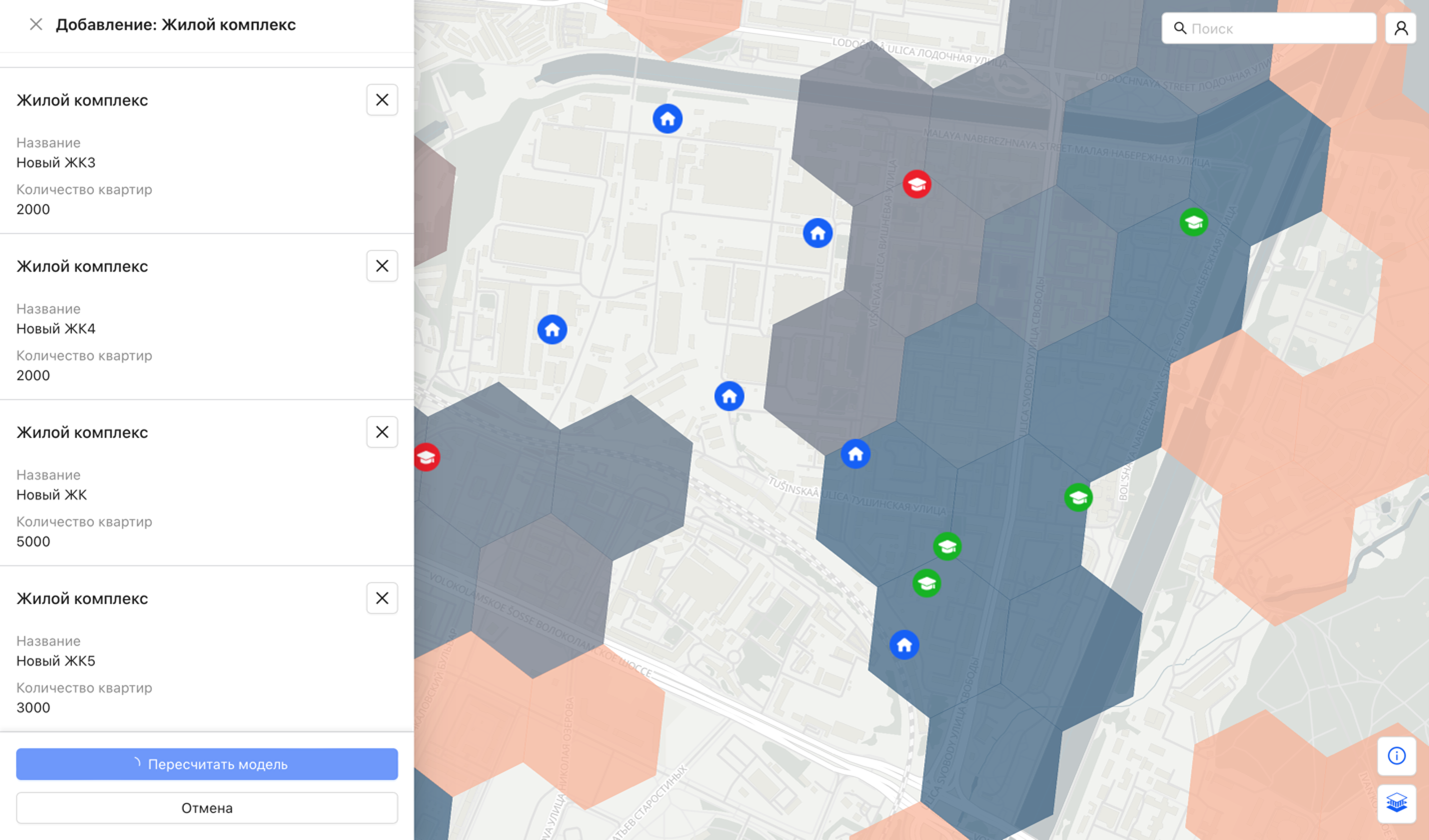Select the topmost green school marker
The height and width of the screenshot is (840, 1429).
pos(1192,222)
